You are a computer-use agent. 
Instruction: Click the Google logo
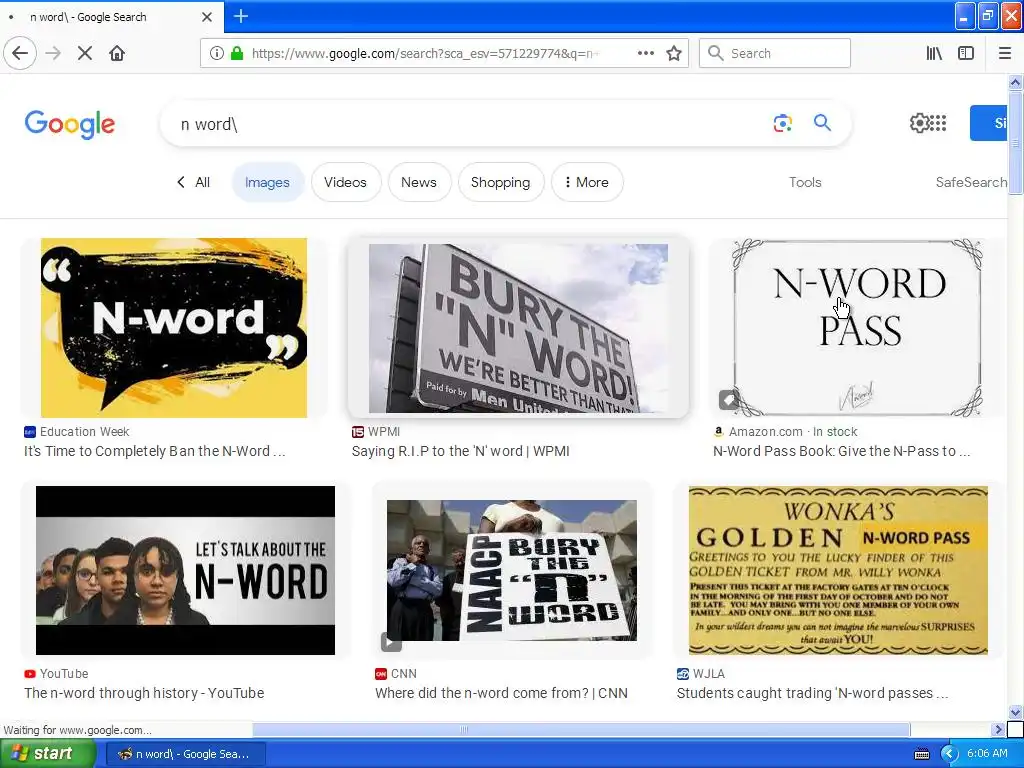tap(70, 124)
